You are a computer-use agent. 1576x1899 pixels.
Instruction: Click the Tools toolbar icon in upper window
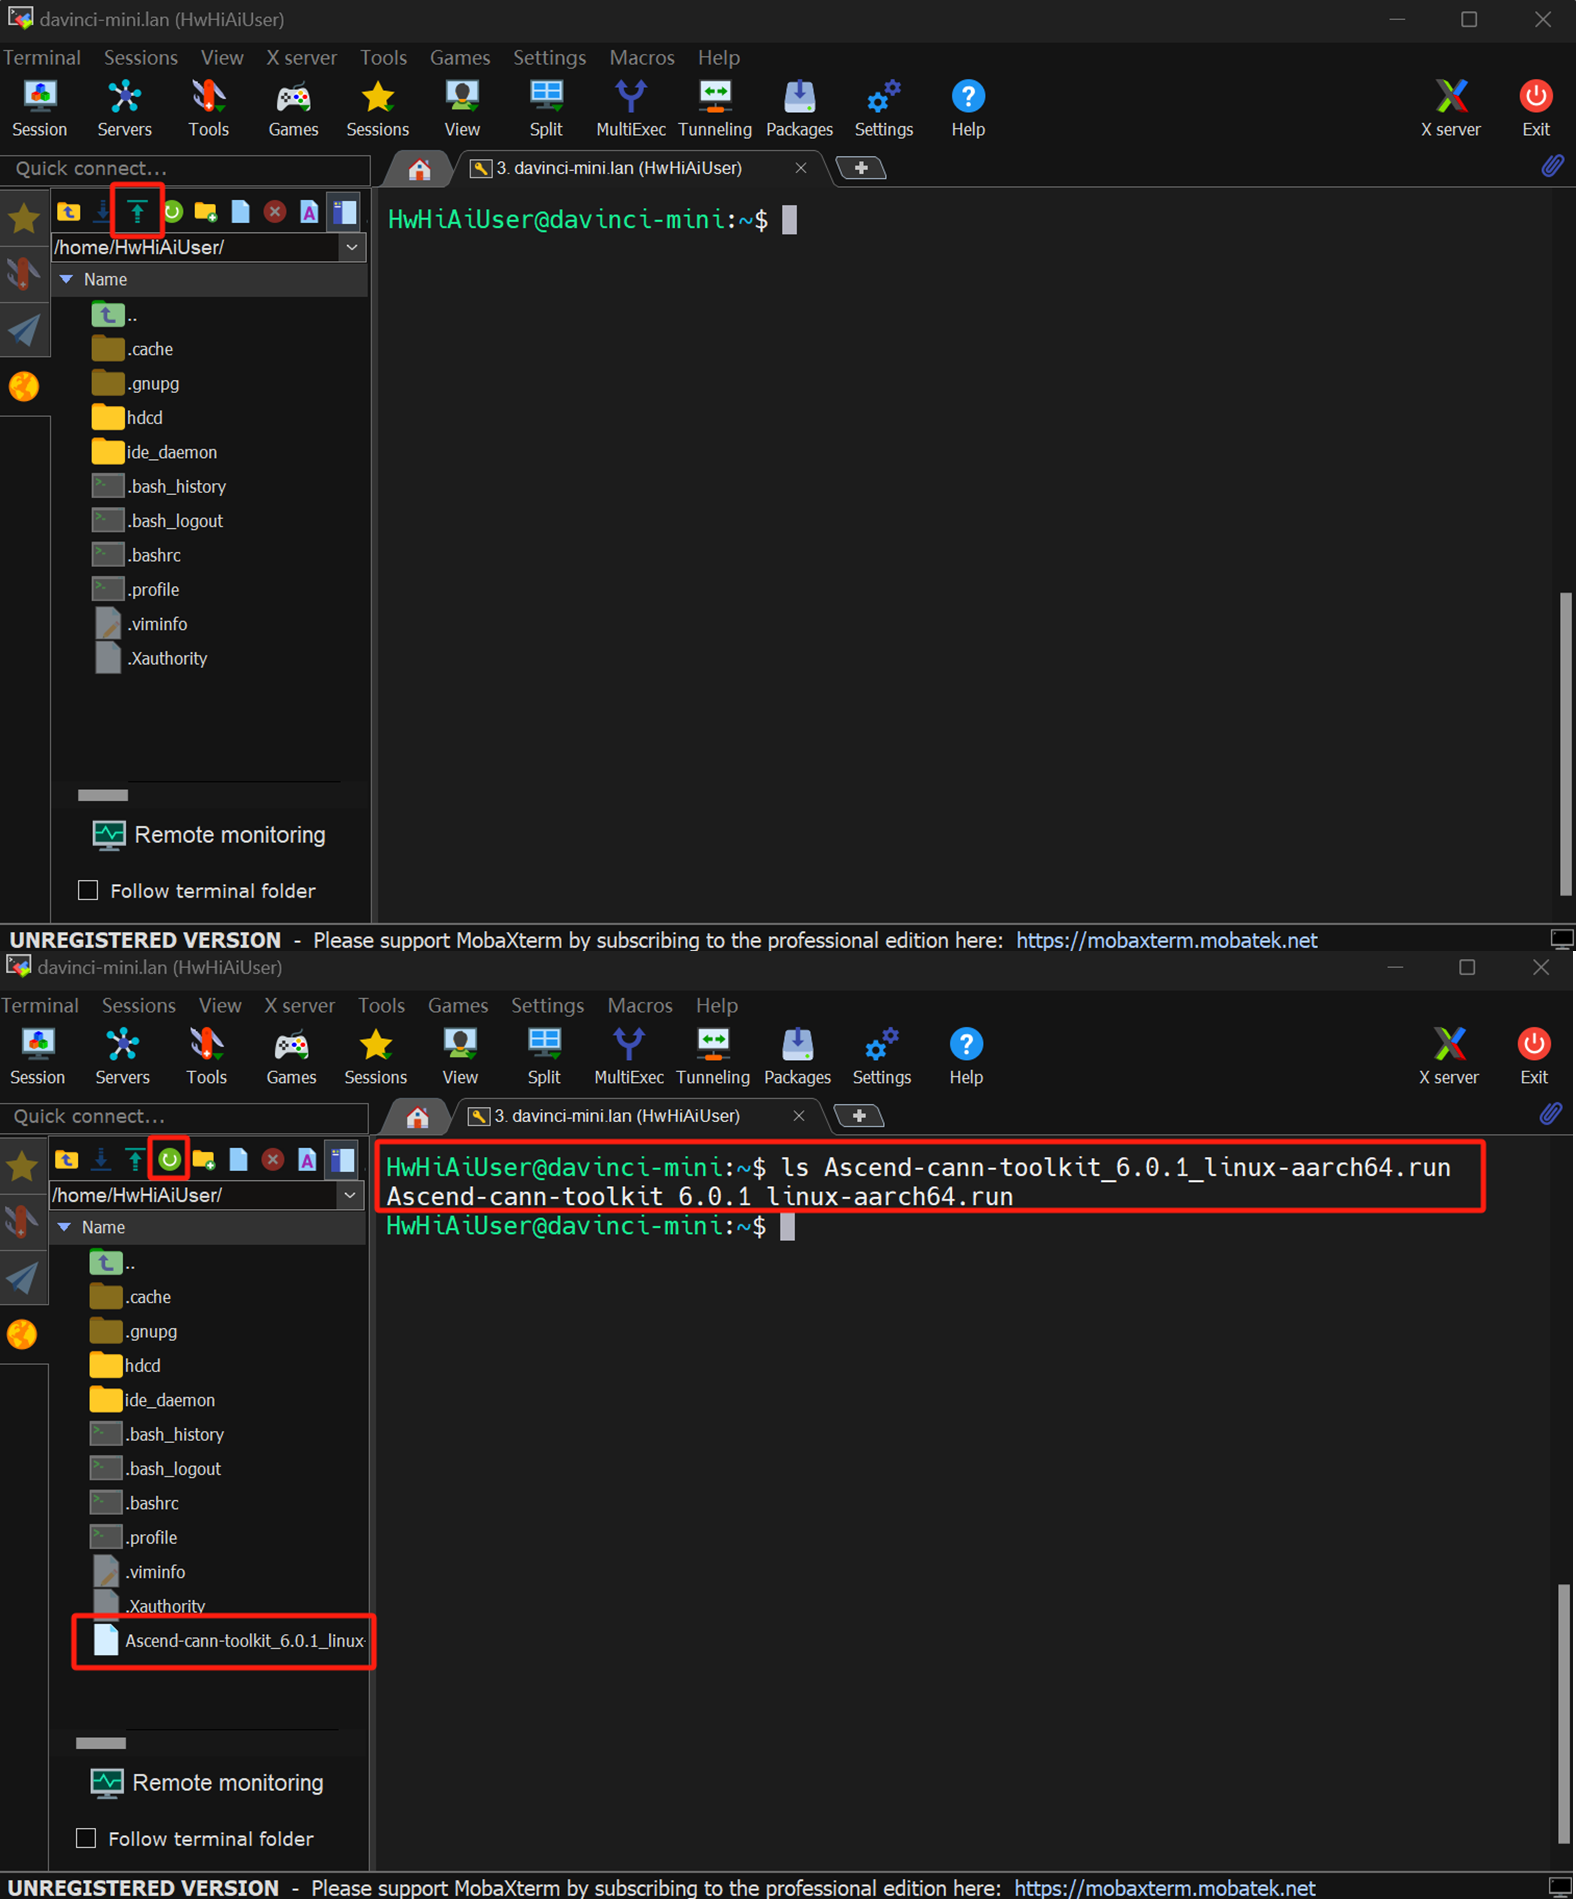[x=208, y=108]
